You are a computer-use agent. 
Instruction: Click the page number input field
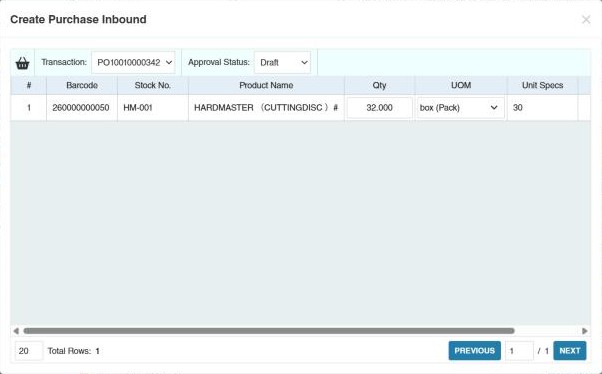pyautogui.click(x=519, y=351)
